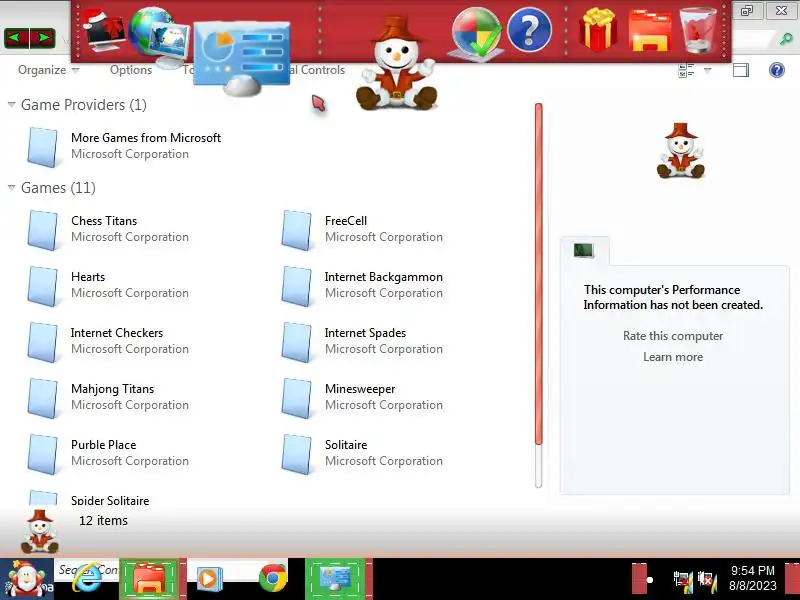Click the Spider Solitaire label
The width and height of the screenshot is (800, 600).
point(110,500)
